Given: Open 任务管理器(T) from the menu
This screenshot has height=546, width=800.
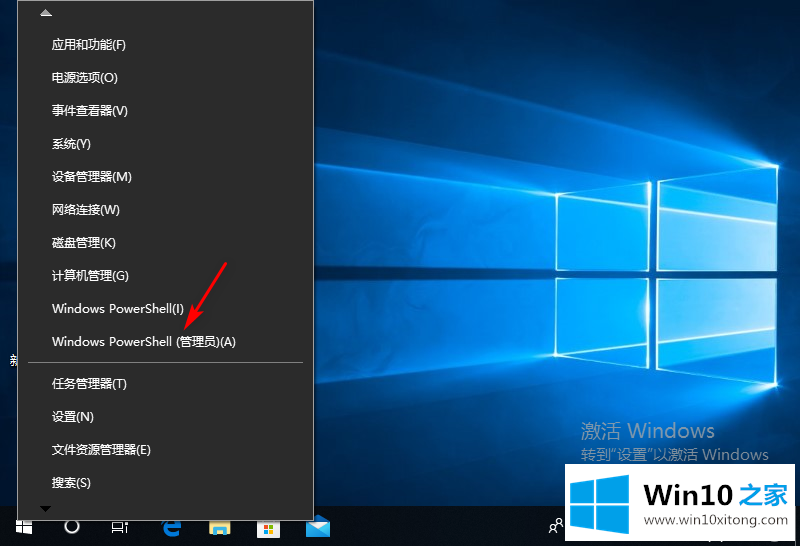Looking at the screenshot, I should pyautogui.click(x=89, y=384).
